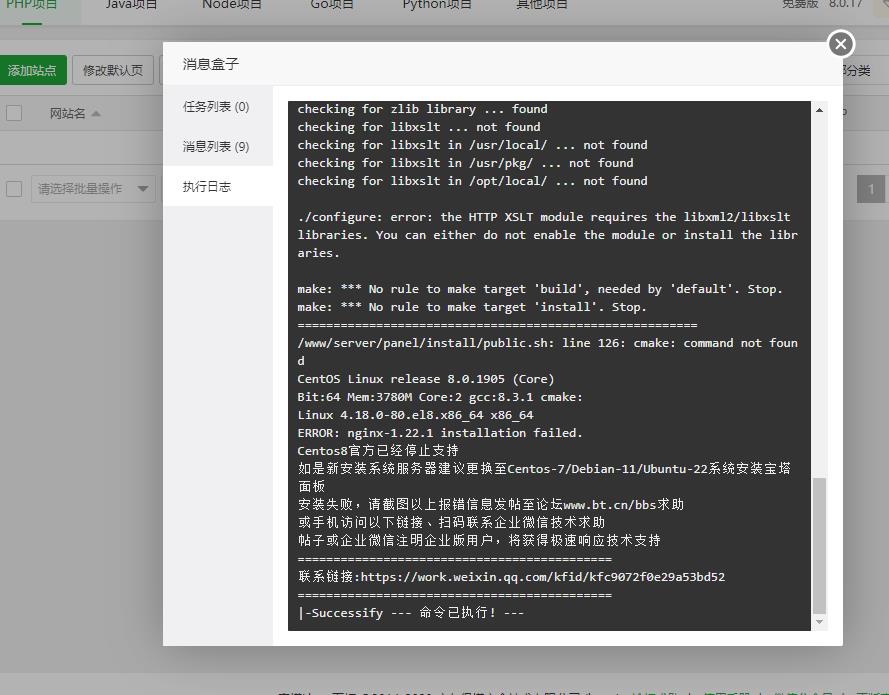Switch to the PHP项目 tab
Viewport: 889px width, 695px height.
coord(32,6)
